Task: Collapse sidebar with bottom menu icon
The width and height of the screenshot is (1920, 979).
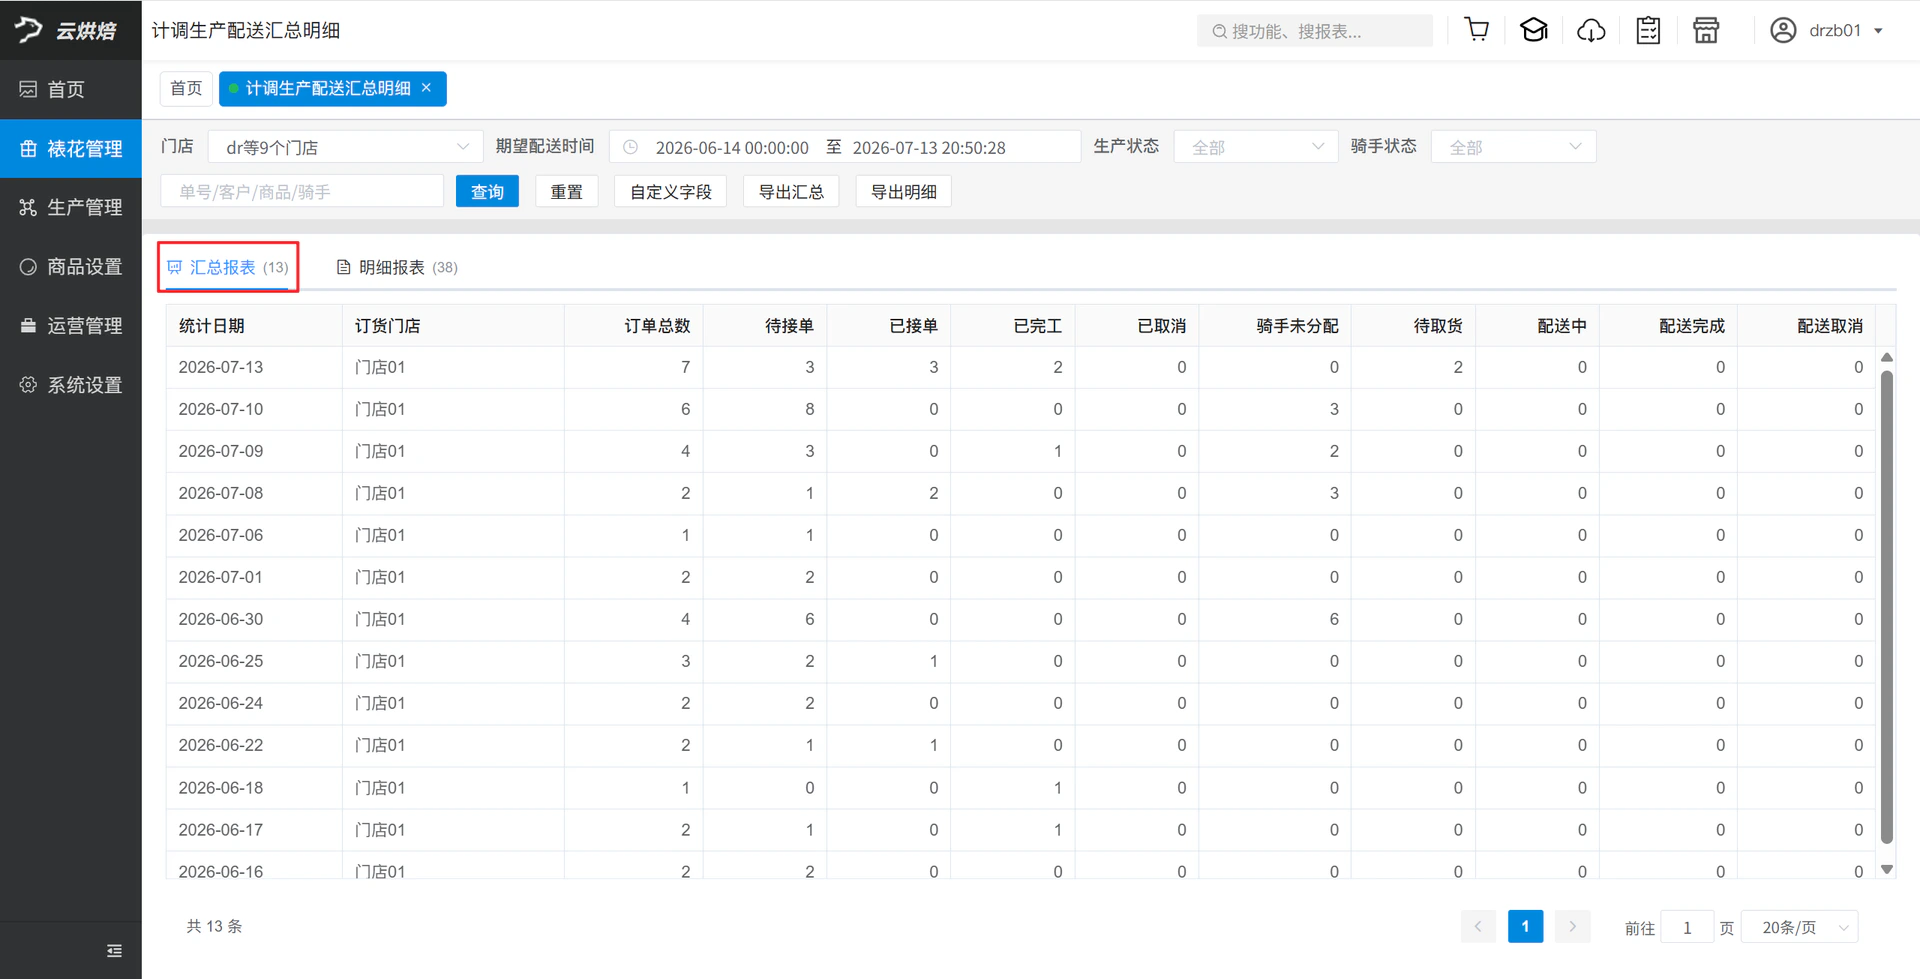Action: [114, 951]
